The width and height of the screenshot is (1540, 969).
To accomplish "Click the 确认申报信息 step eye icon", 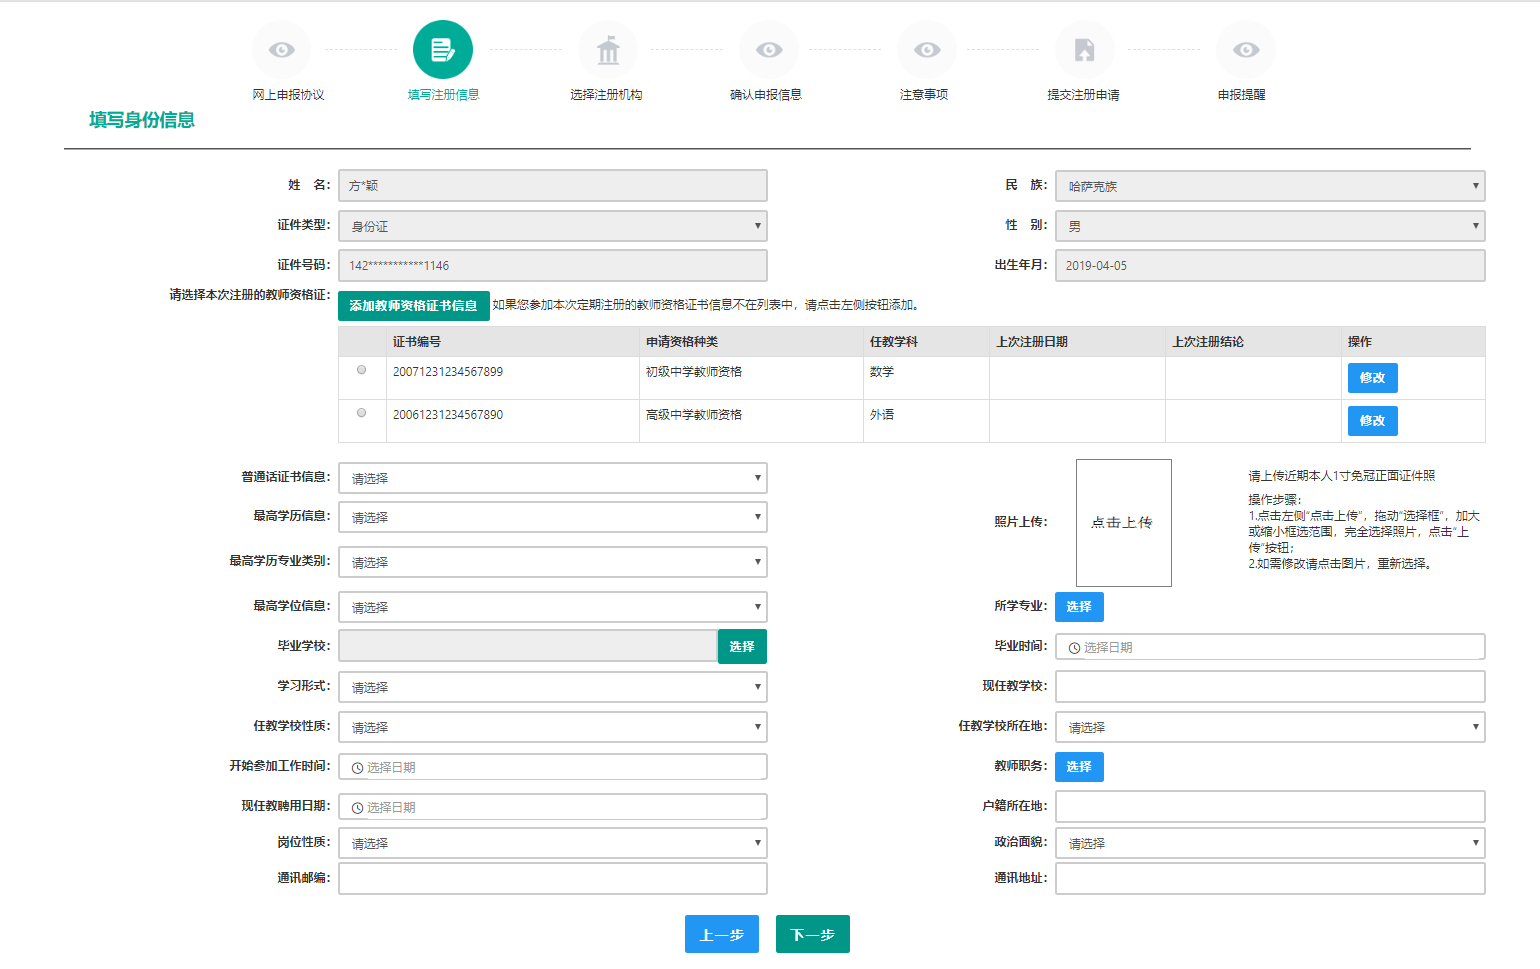I will click(x=769, y=50).
